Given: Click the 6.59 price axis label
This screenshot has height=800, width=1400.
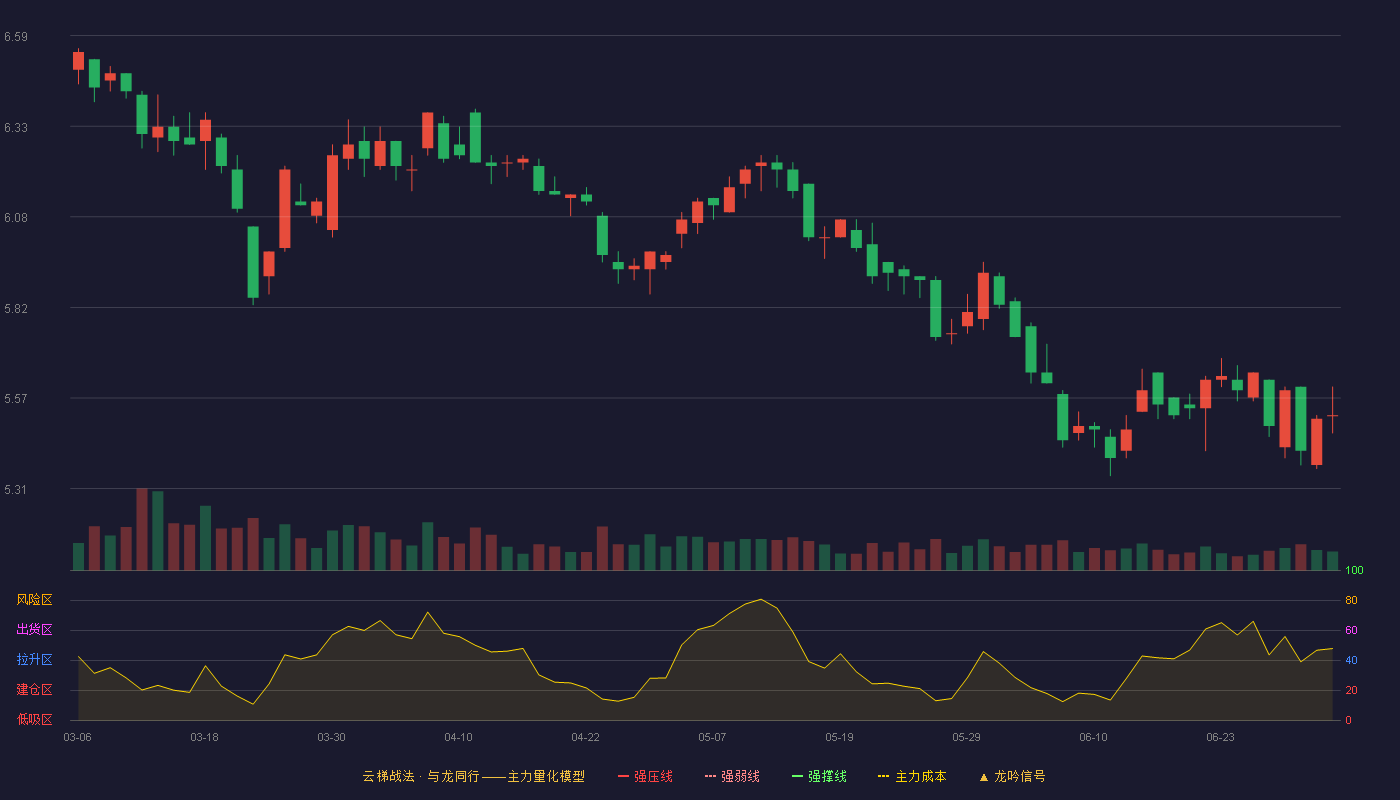Looking at the screenshot, I should (x=16, y=37).
